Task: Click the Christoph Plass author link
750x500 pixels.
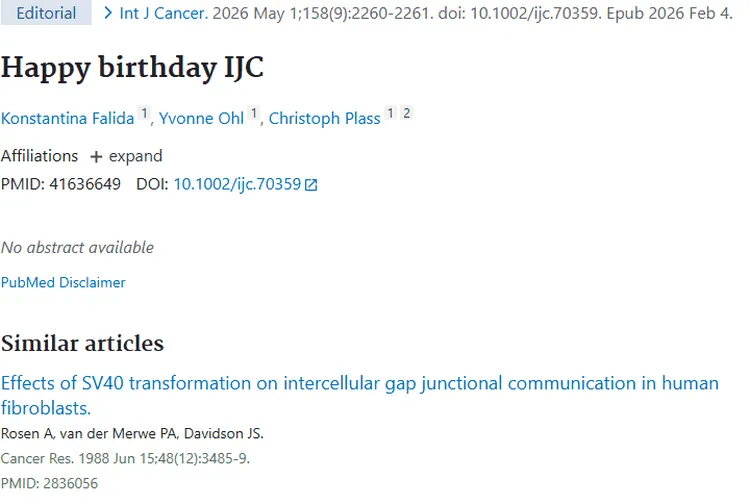Action: click(x=325, y=118)
